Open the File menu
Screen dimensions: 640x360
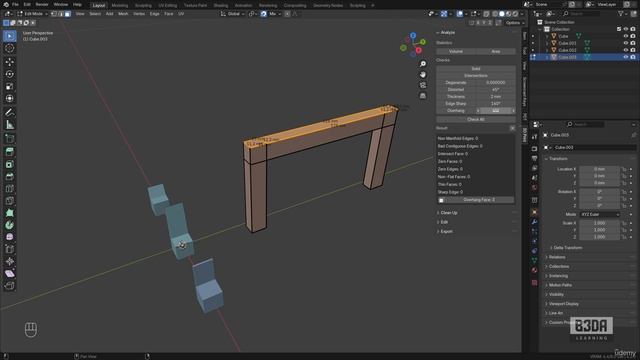(x=15, y=4)
